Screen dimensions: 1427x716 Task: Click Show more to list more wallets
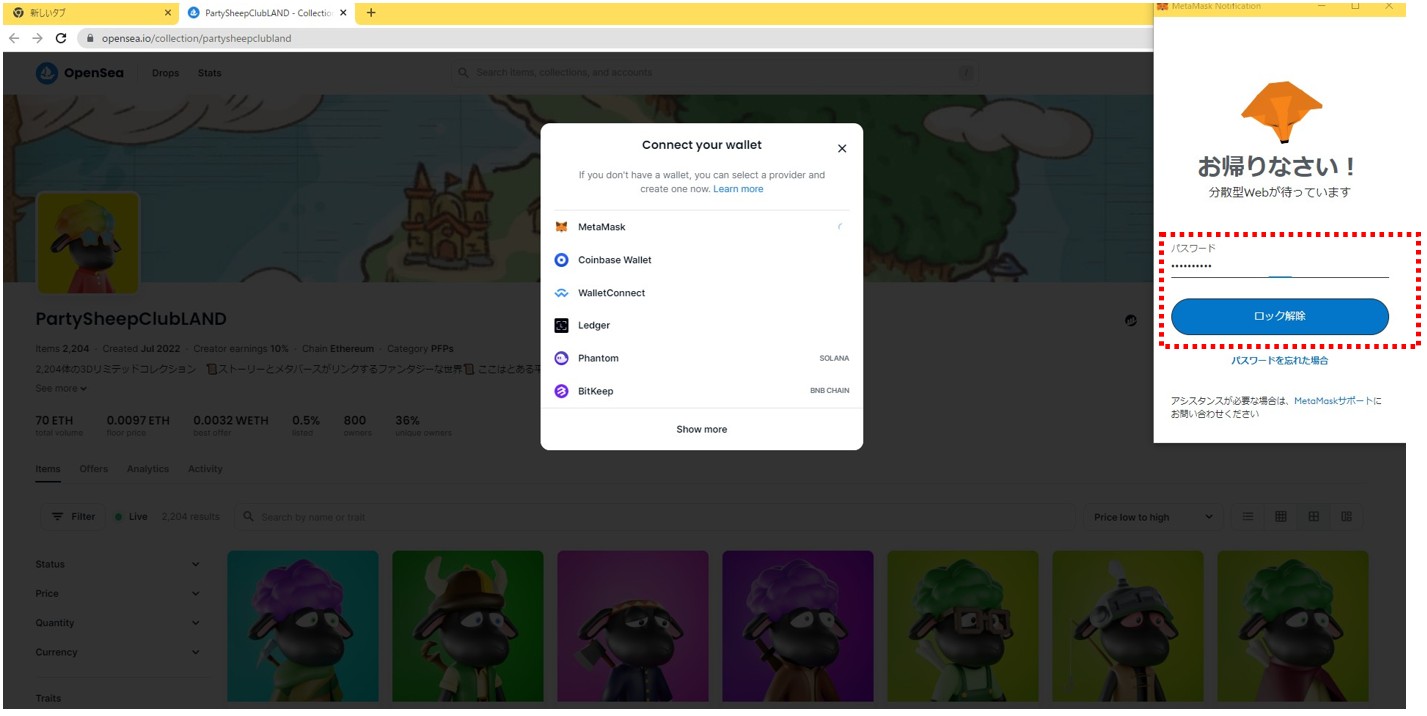click(702, 430)
